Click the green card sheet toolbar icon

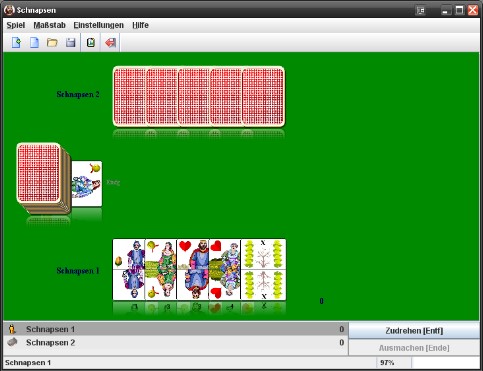(x=91, y=43)
